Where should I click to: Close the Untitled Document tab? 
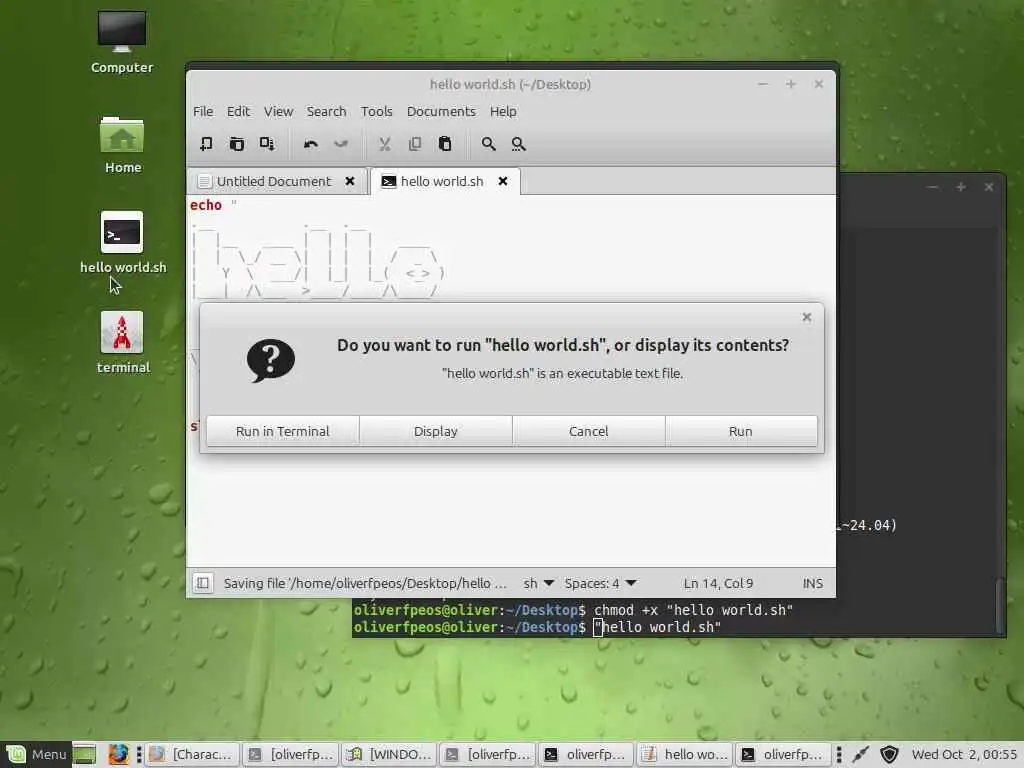coord(350,181)
